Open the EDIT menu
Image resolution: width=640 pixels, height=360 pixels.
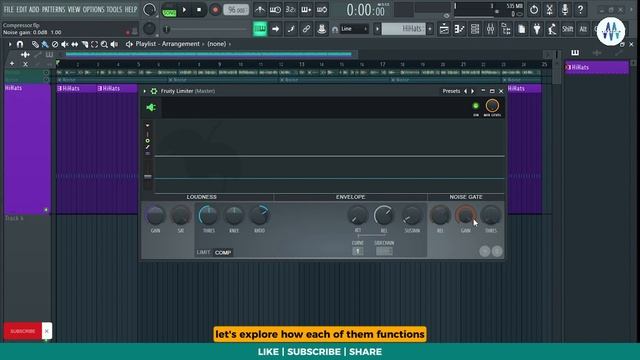coord(22,9)
